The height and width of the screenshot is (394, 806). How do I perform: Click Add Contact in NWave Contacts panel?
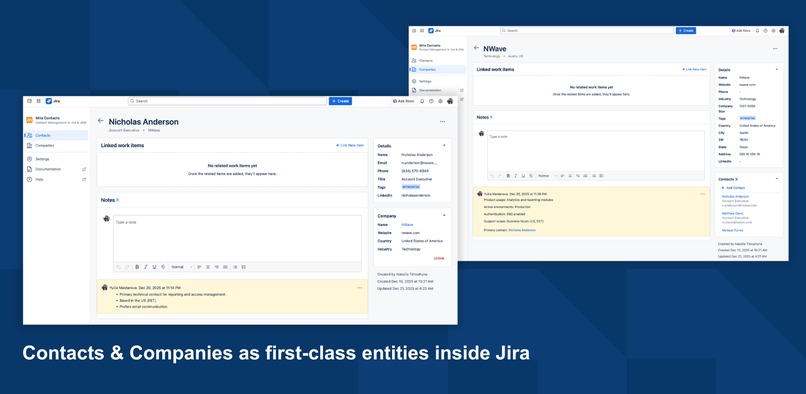734,188
